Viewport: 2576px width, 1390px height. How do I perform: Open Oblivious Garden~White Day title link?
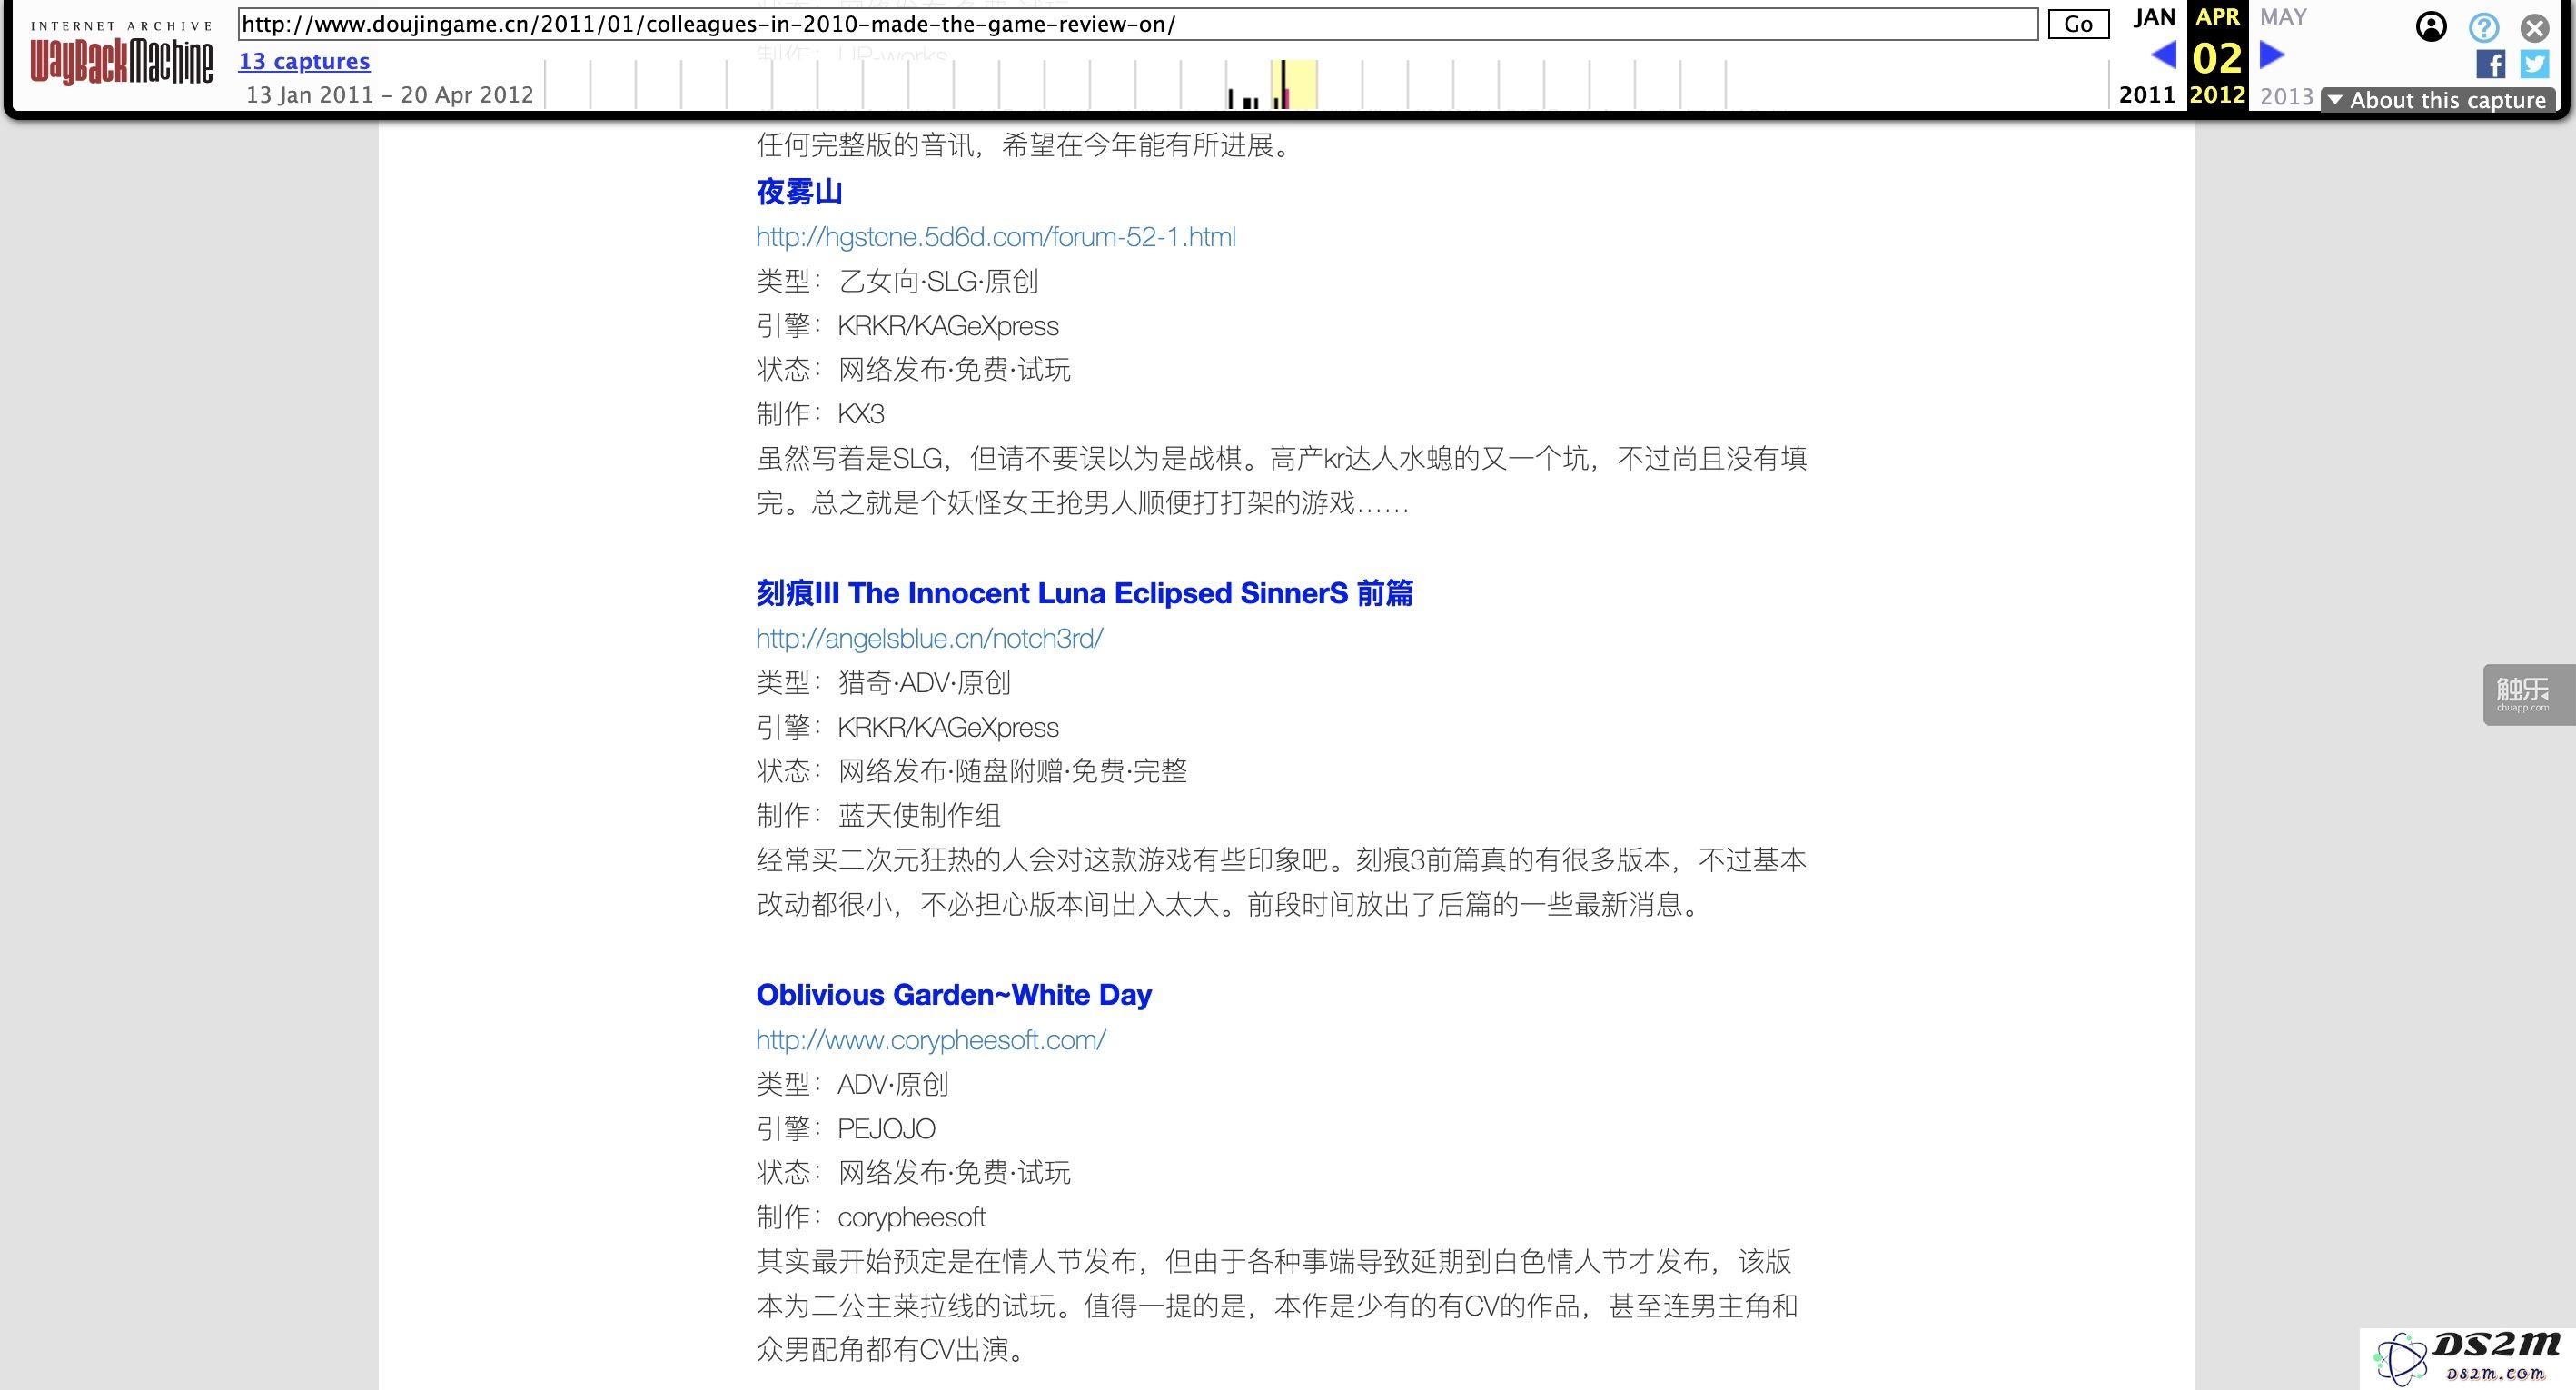click(954, 994)
